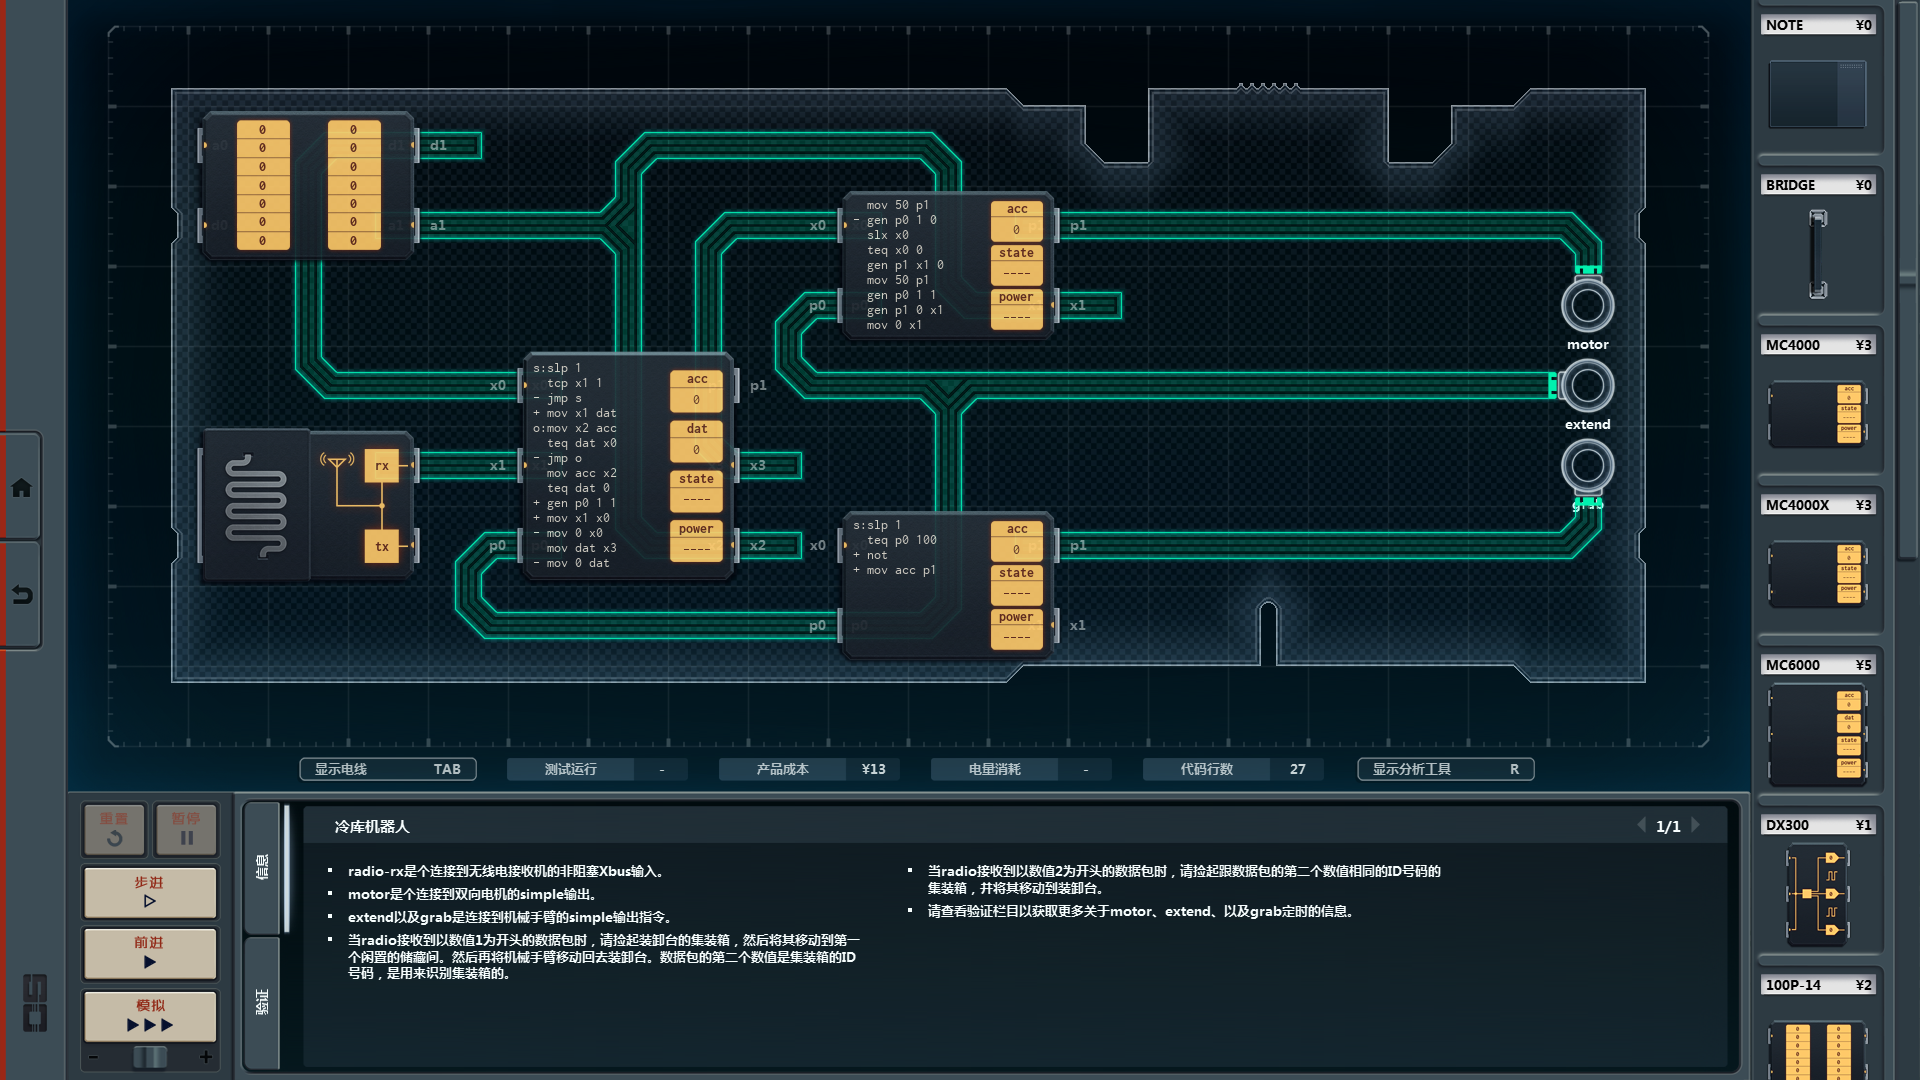
Task: Pick the BRIDGE component from the parts list
Action: pyautogui.click(x=1817, y=253)
